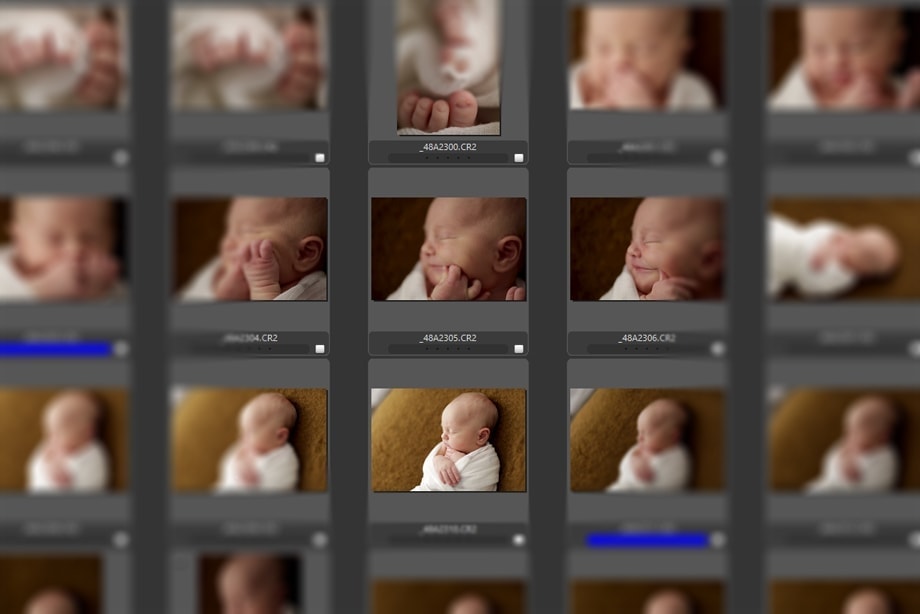The height and width of the screenshot is (614, 920).
Task: Select the _48A2306.CR2 filename label
Action: coord(647,338)
